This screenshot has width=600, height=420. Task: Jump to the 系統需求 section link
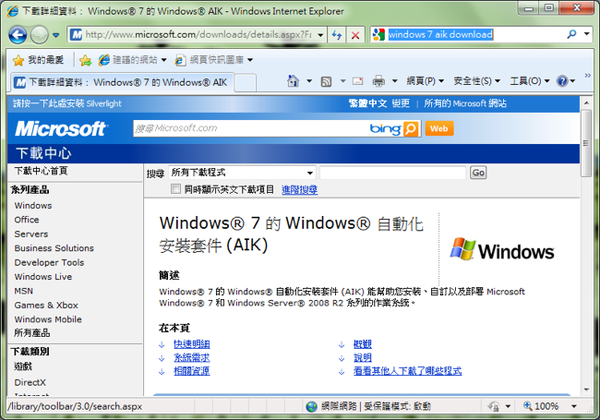(192, 358)
